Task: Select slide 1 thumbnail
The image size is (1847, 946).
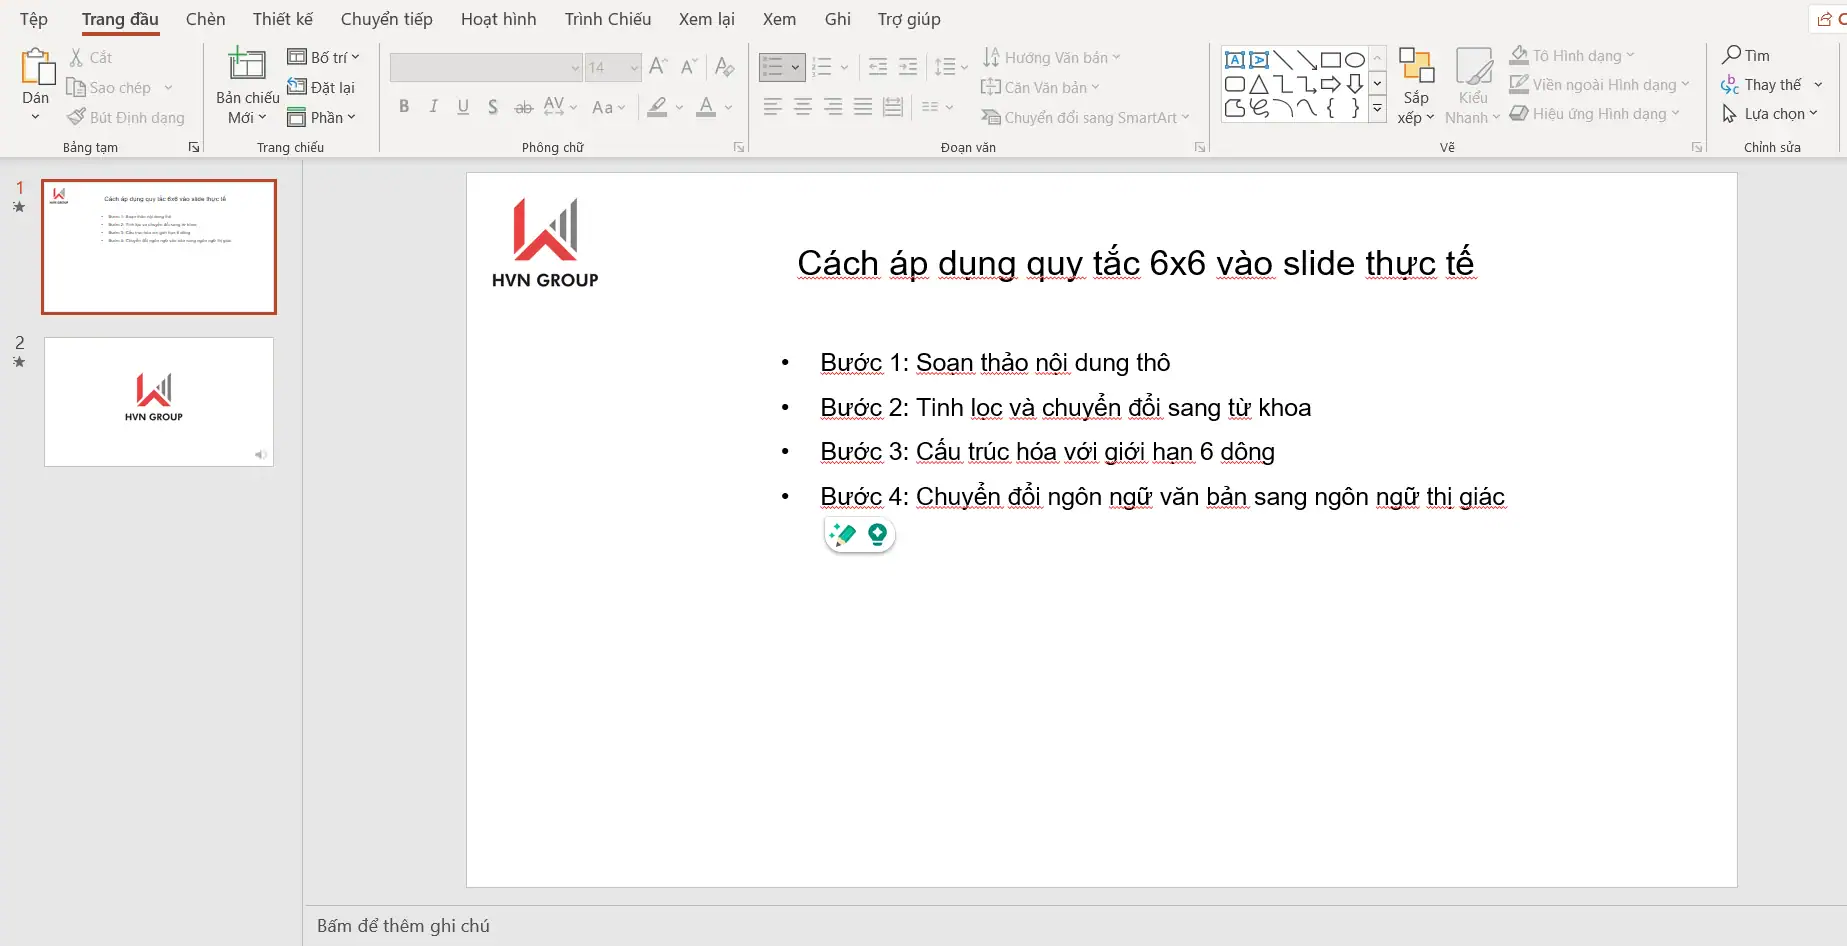Action: (159, 247)
